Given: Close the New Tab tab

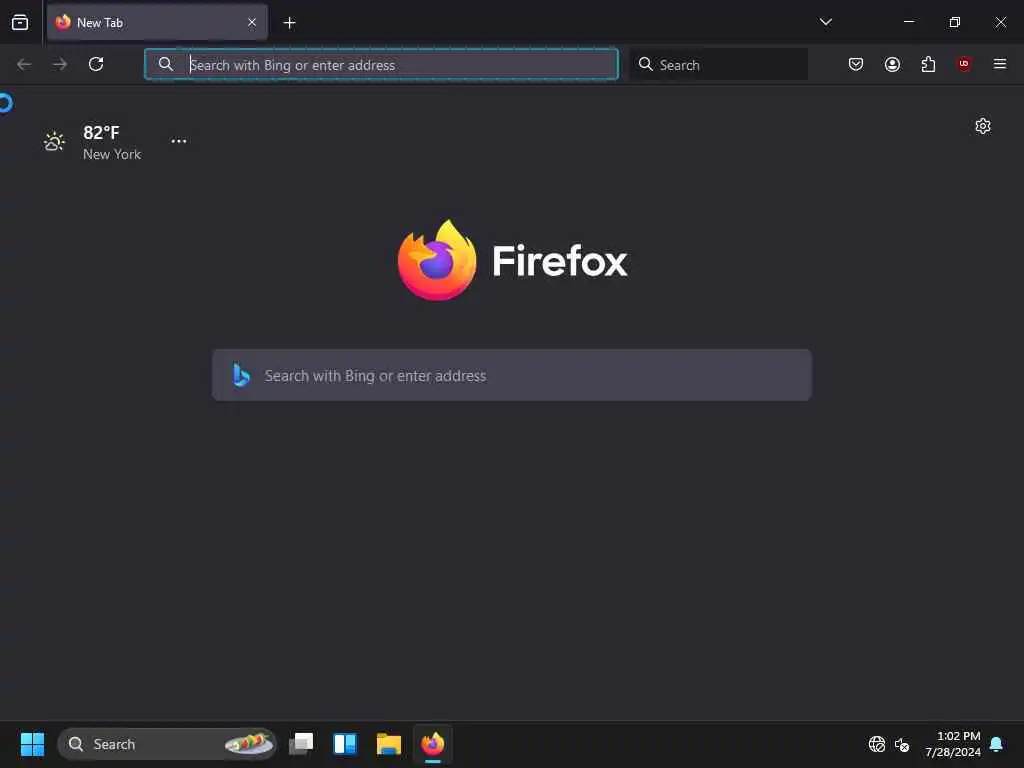Looking at the screenshot, I should 252,22.
